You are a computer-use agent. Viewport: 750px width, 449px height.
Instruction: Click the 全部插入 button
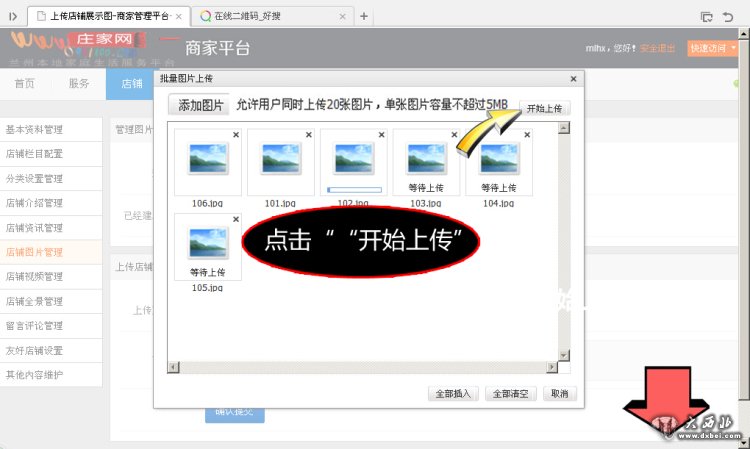click(x=453, y=393)
